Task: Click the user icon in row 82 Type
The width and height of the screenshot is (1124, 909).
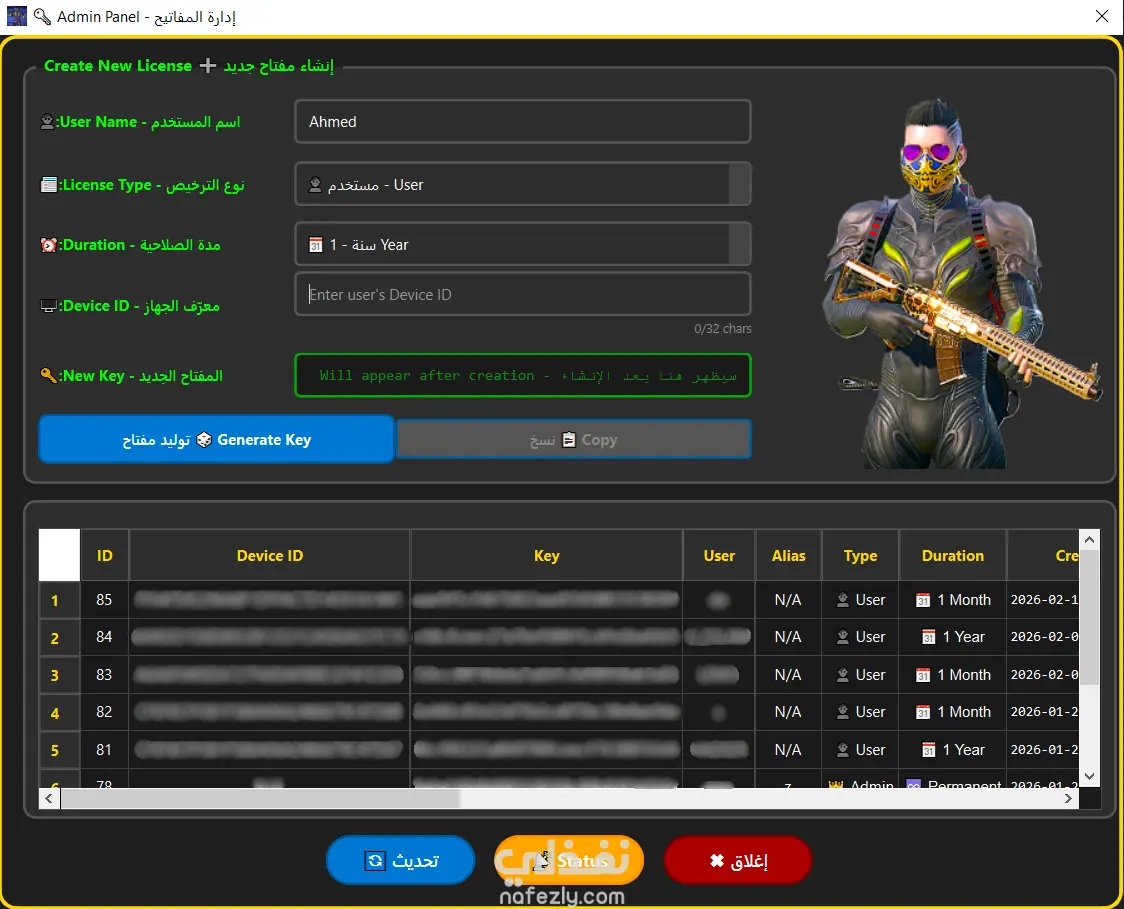Action: coord(843,713)
